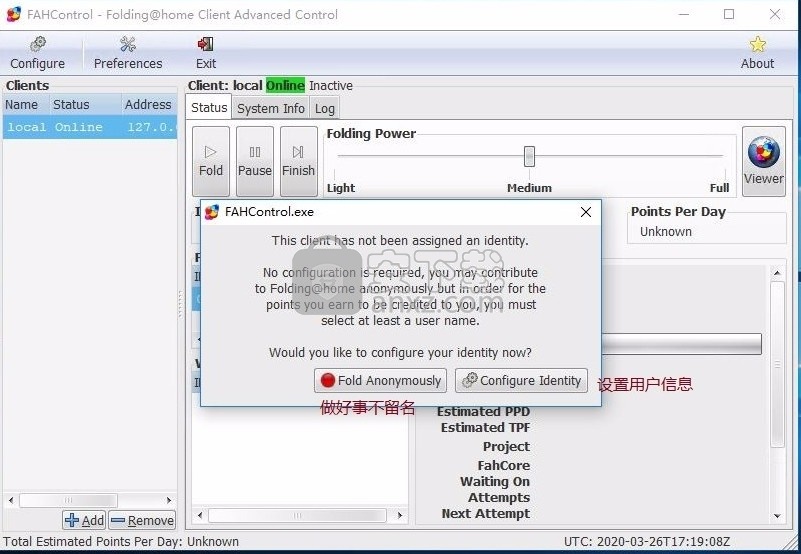
Task: Click the FahCore label
Action: (x=503, y=466)
